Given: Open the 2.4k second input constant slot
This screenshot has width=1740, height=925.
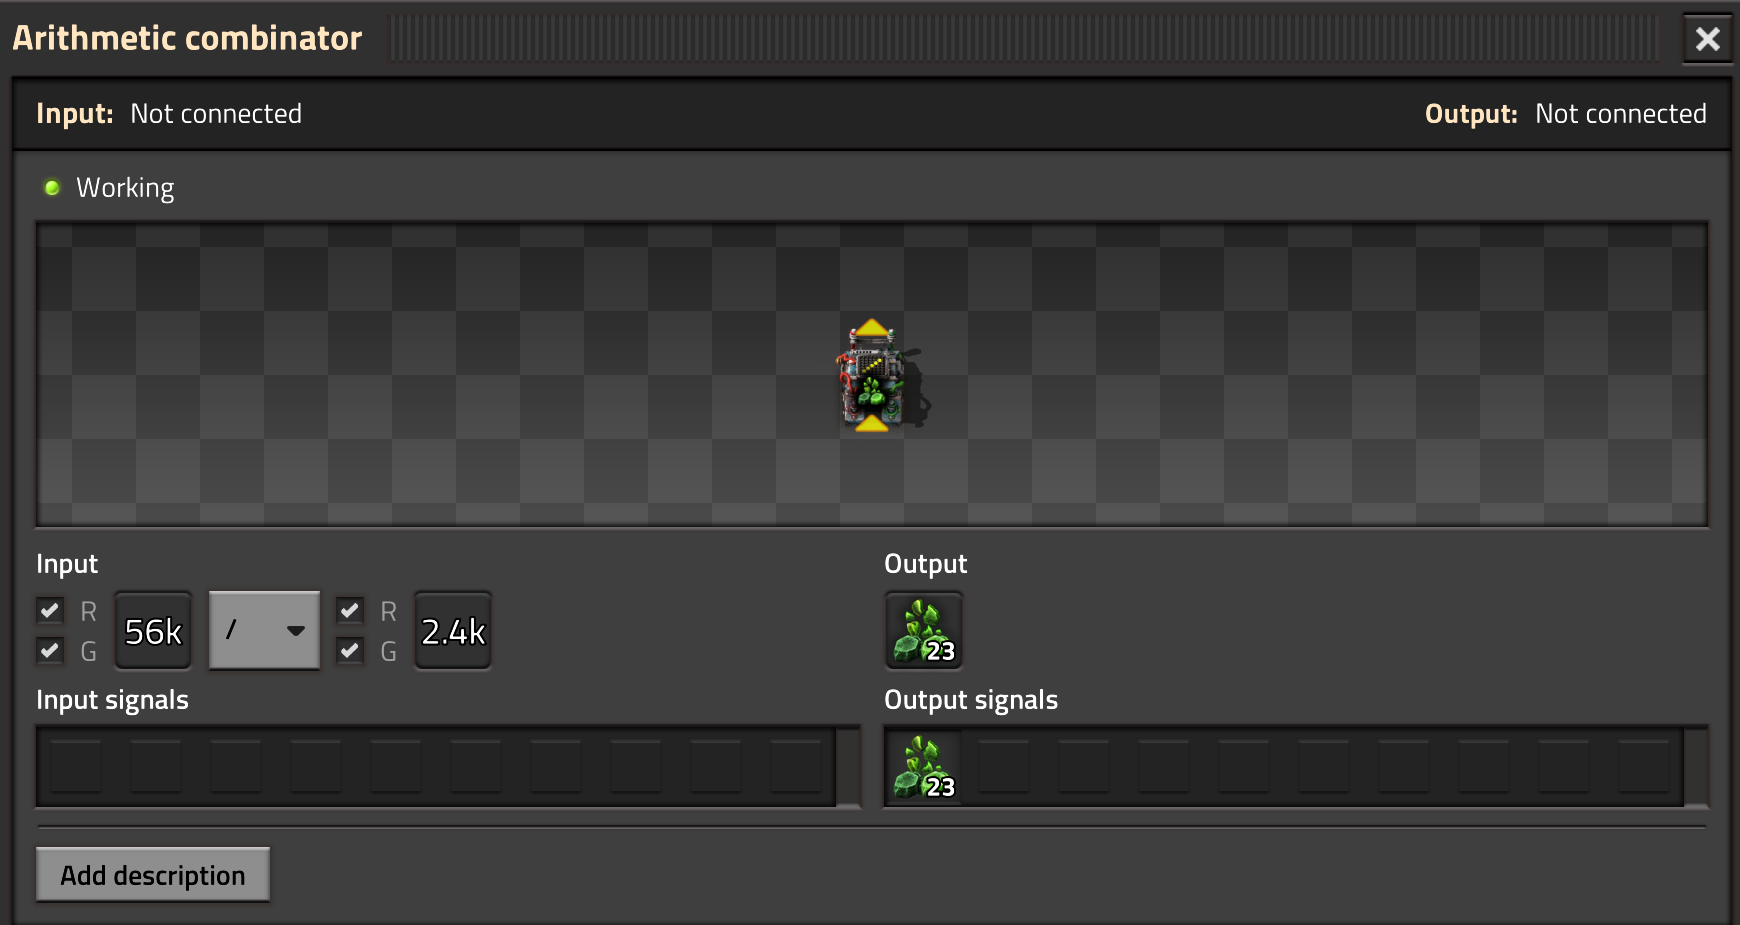Looking at the screenshot, I should [453, 630].
